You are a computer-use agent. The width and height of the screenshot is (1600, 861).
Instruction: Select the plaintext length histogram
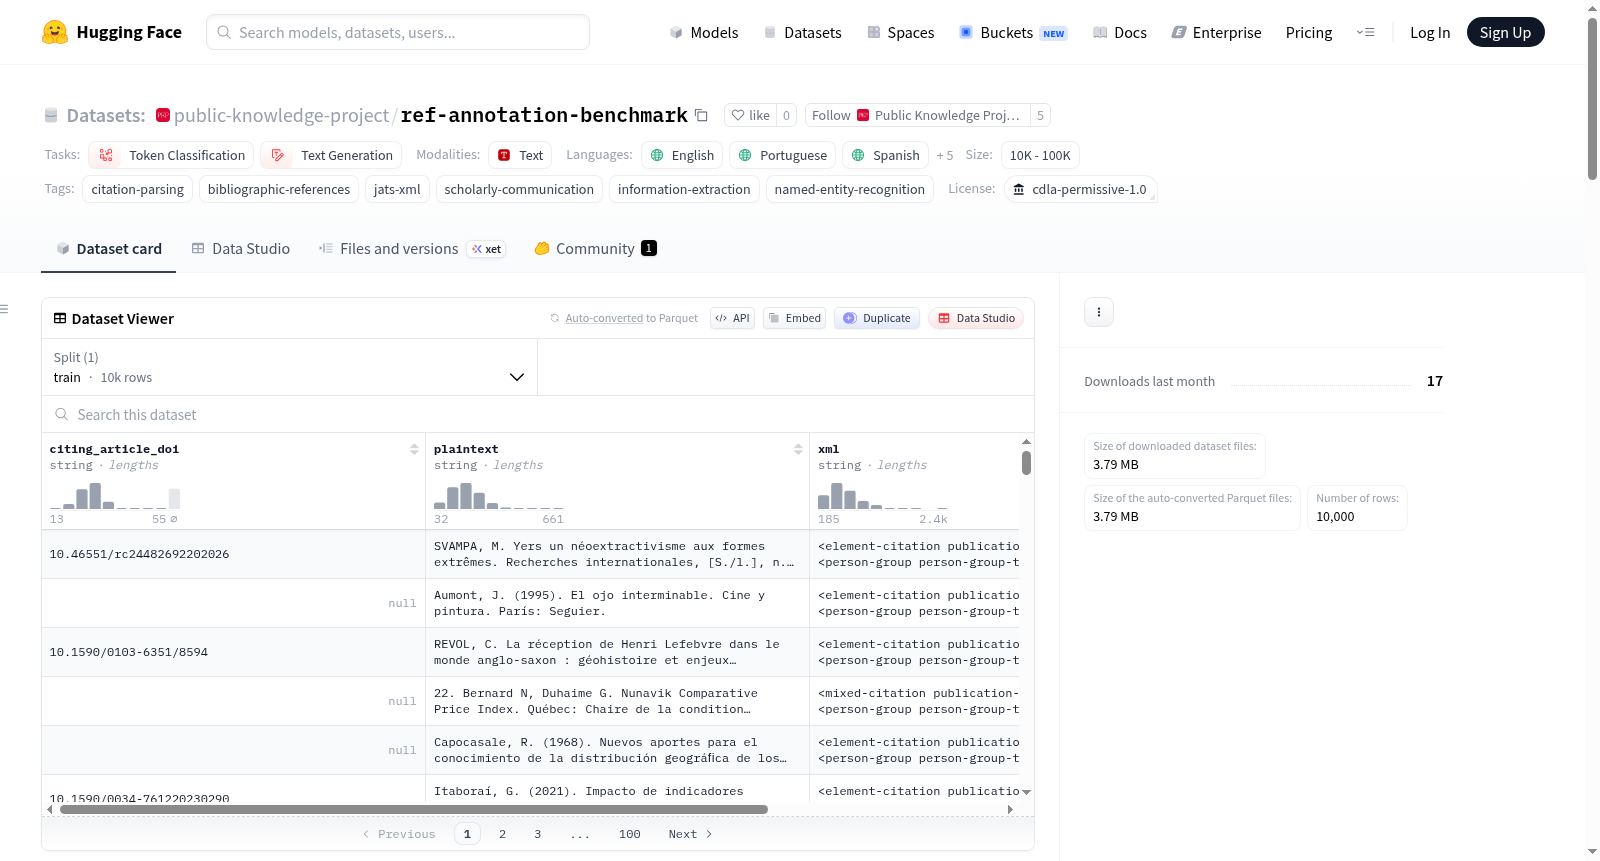click(499, 496)
